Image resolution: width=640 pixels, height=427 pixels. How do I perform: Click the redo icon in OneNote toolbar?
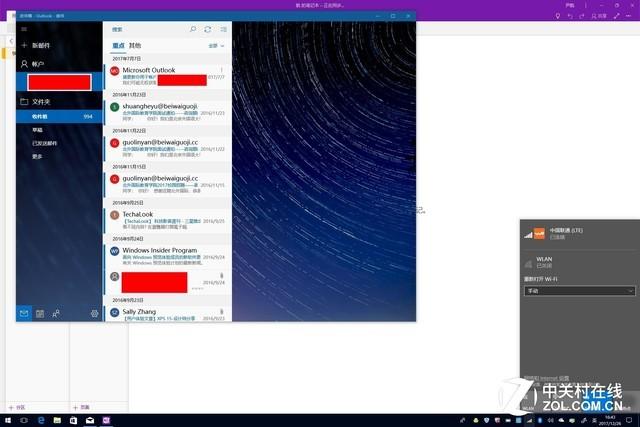coord(582,16)
